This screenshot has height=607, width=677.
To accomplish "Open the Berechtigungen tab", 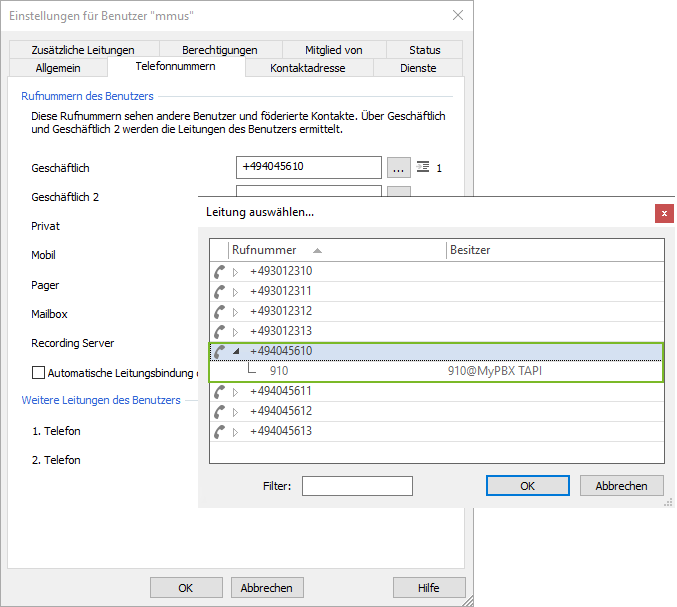I will click(x=219, y=50).
